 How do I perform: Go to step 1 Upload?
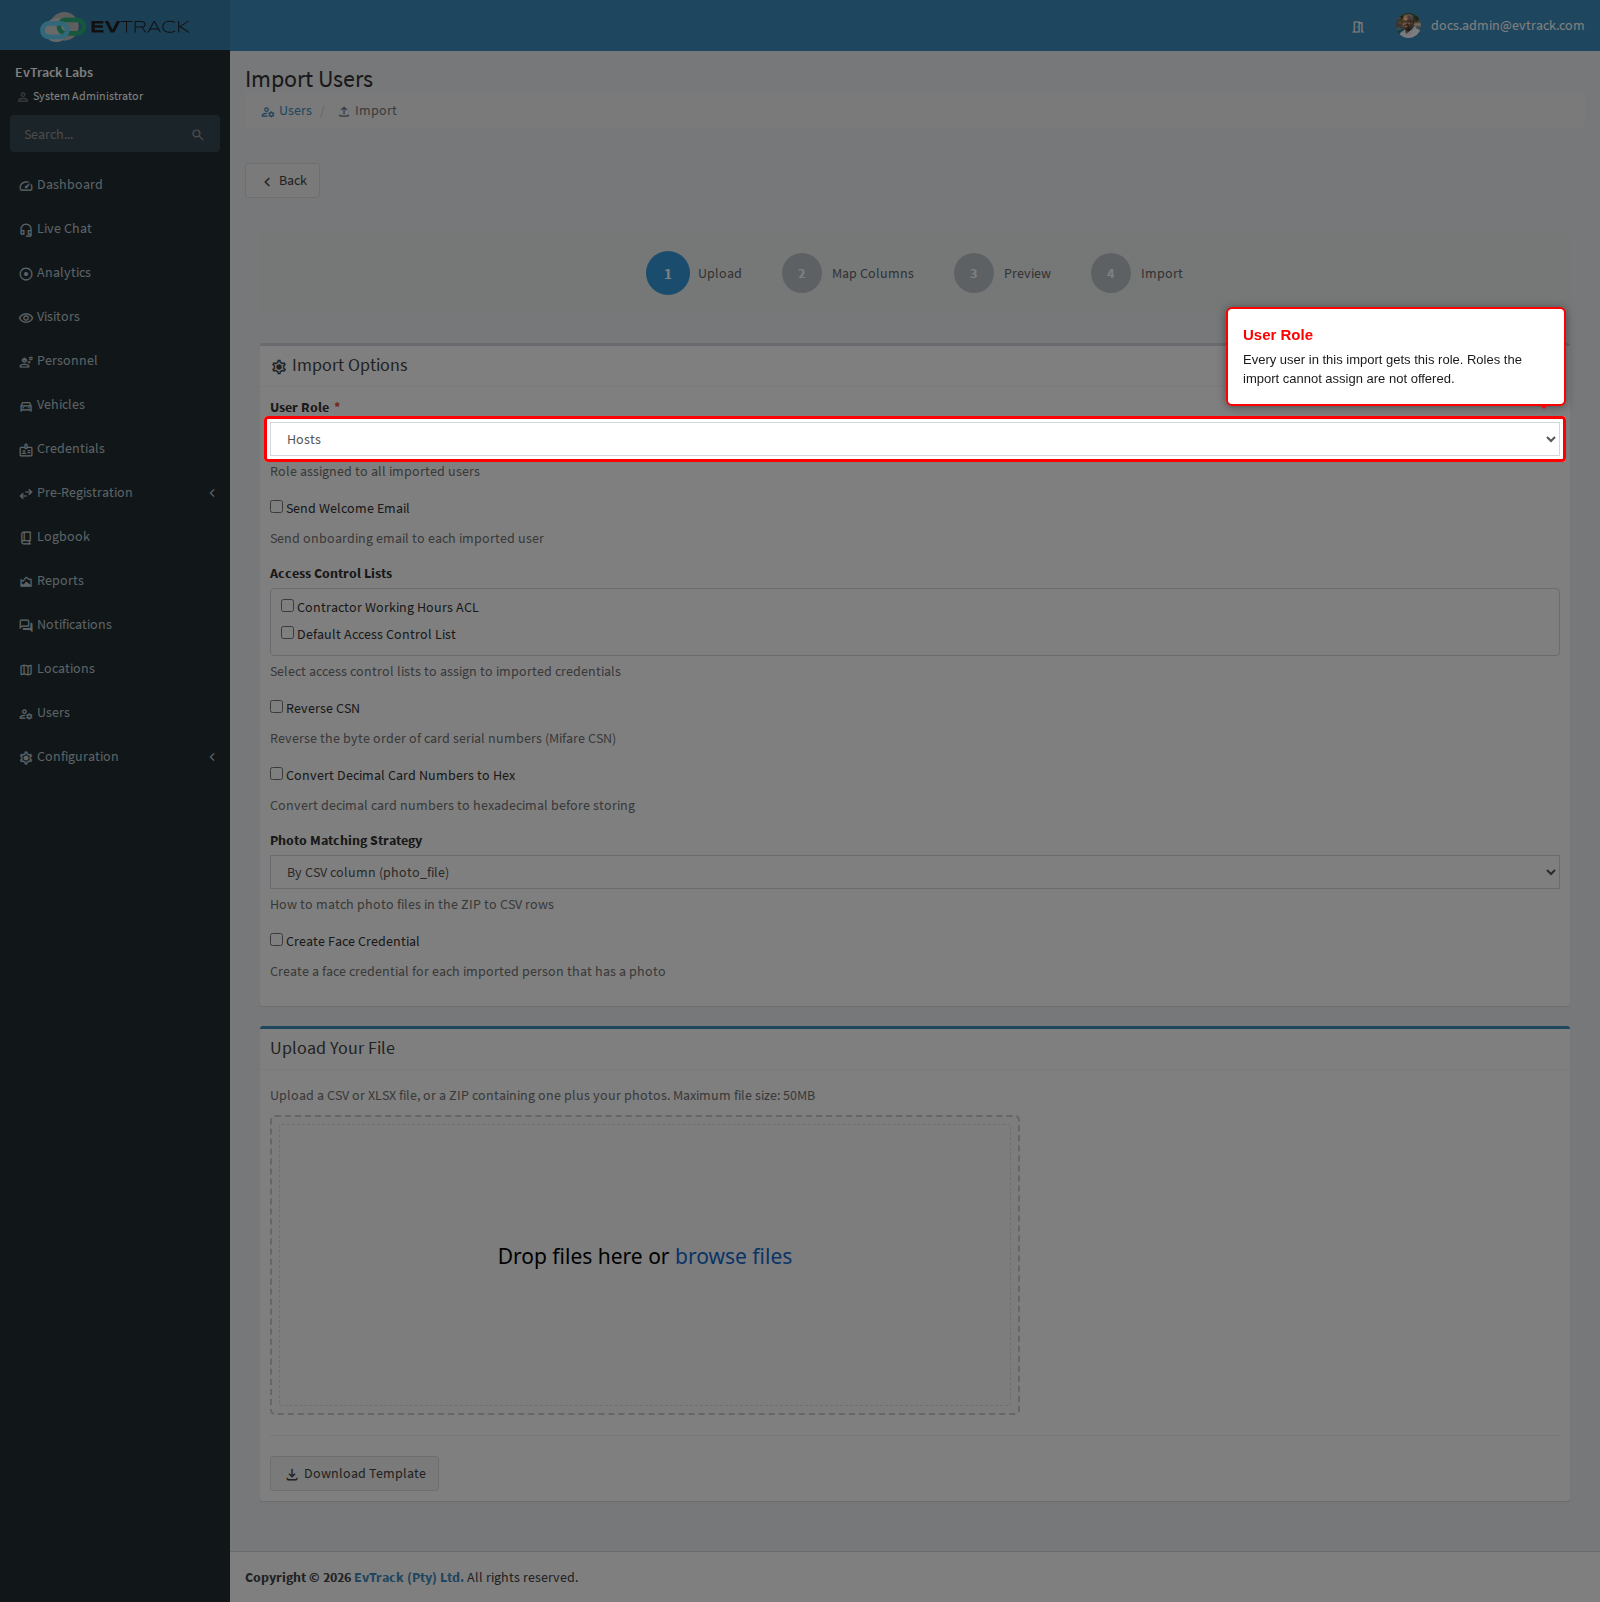pyautogui.click(x=694, y=273)
